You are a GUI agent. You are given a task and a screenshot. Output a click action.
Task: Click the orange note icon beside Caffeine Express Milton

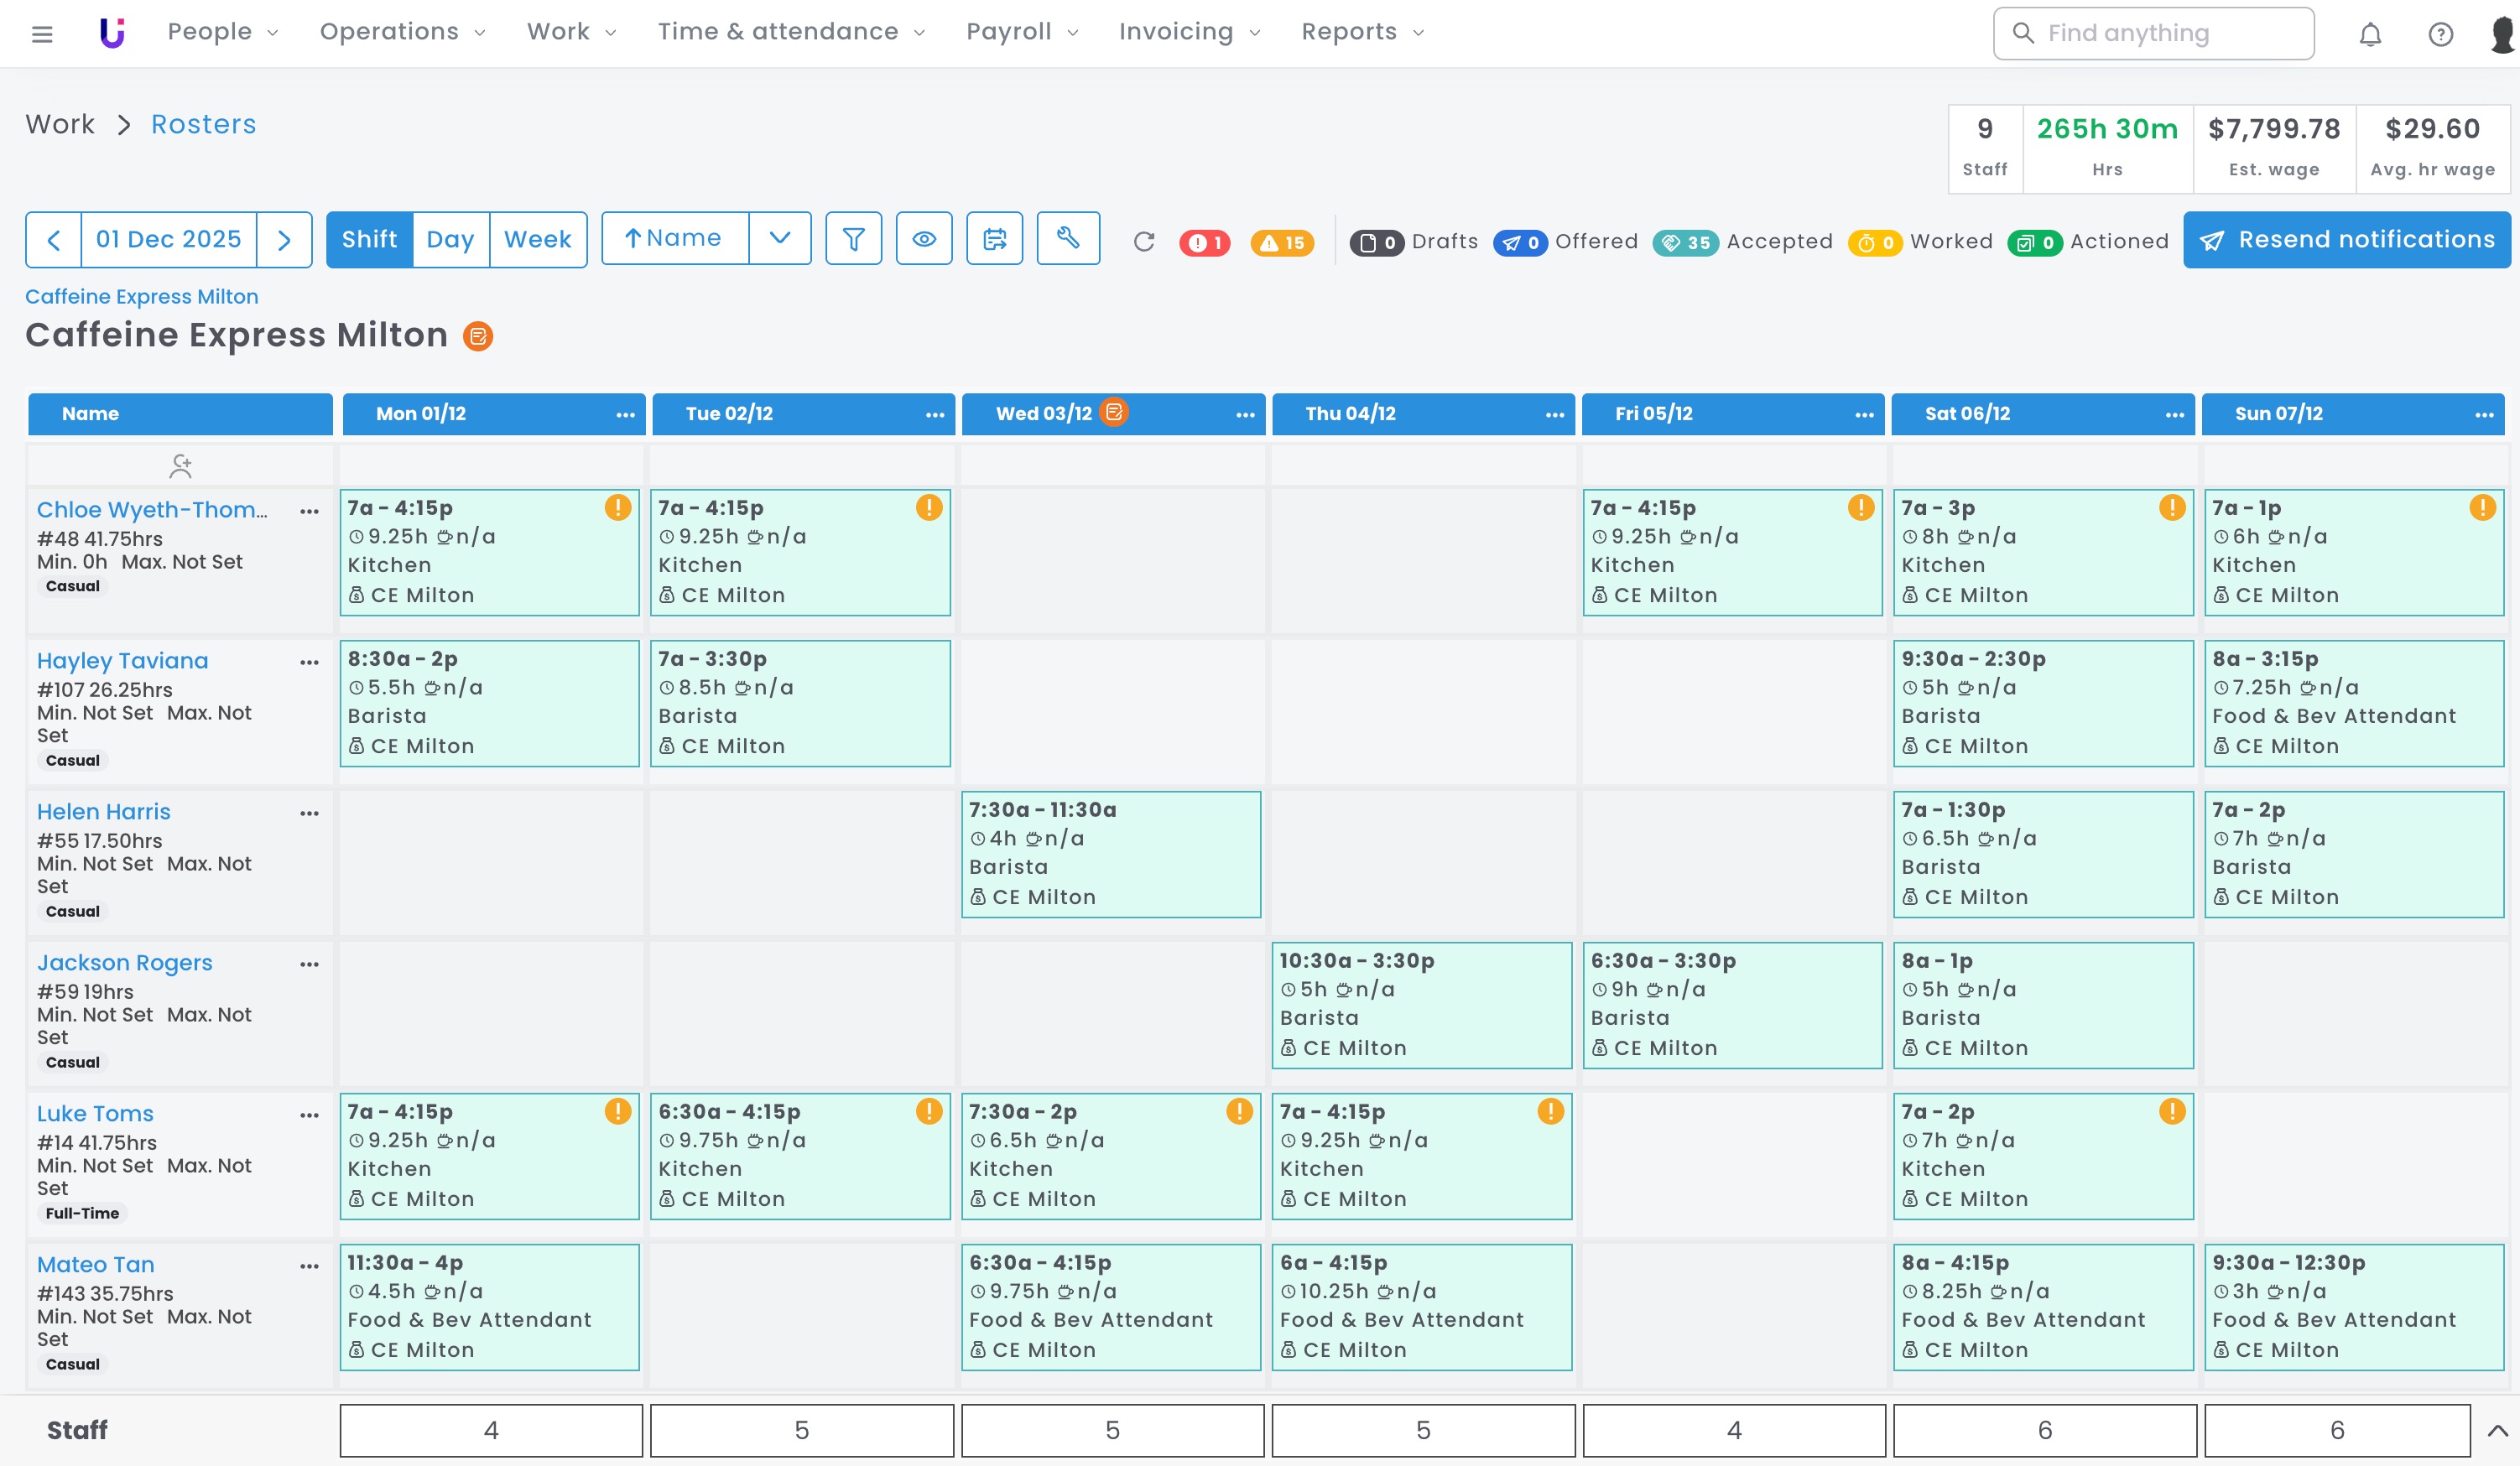click(x=478, y=336)
